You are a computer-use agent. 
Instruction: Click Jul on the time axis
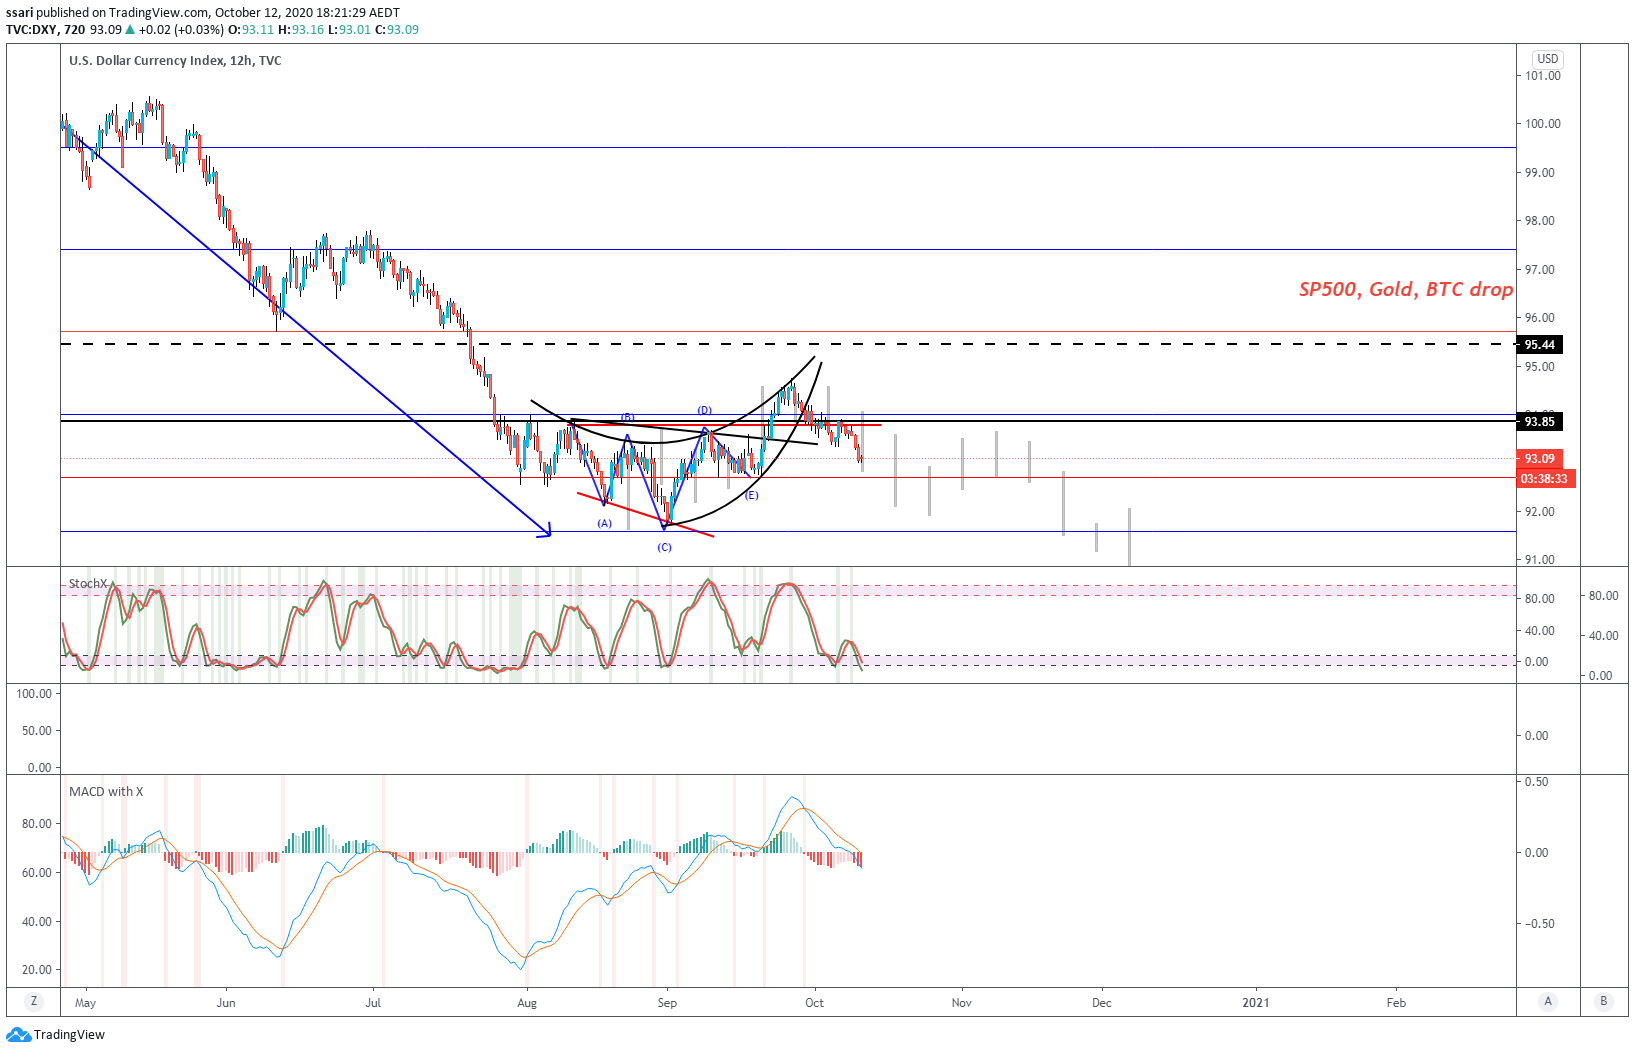(373, 1003)
